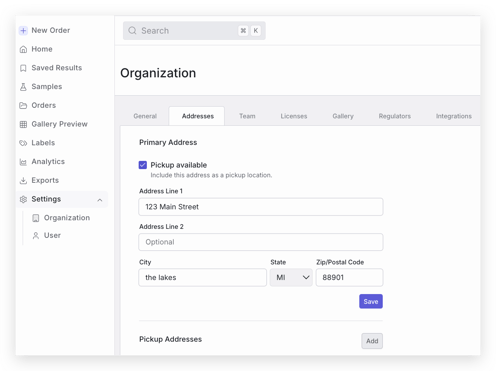Click the User person icon

(x=36, y=236)
